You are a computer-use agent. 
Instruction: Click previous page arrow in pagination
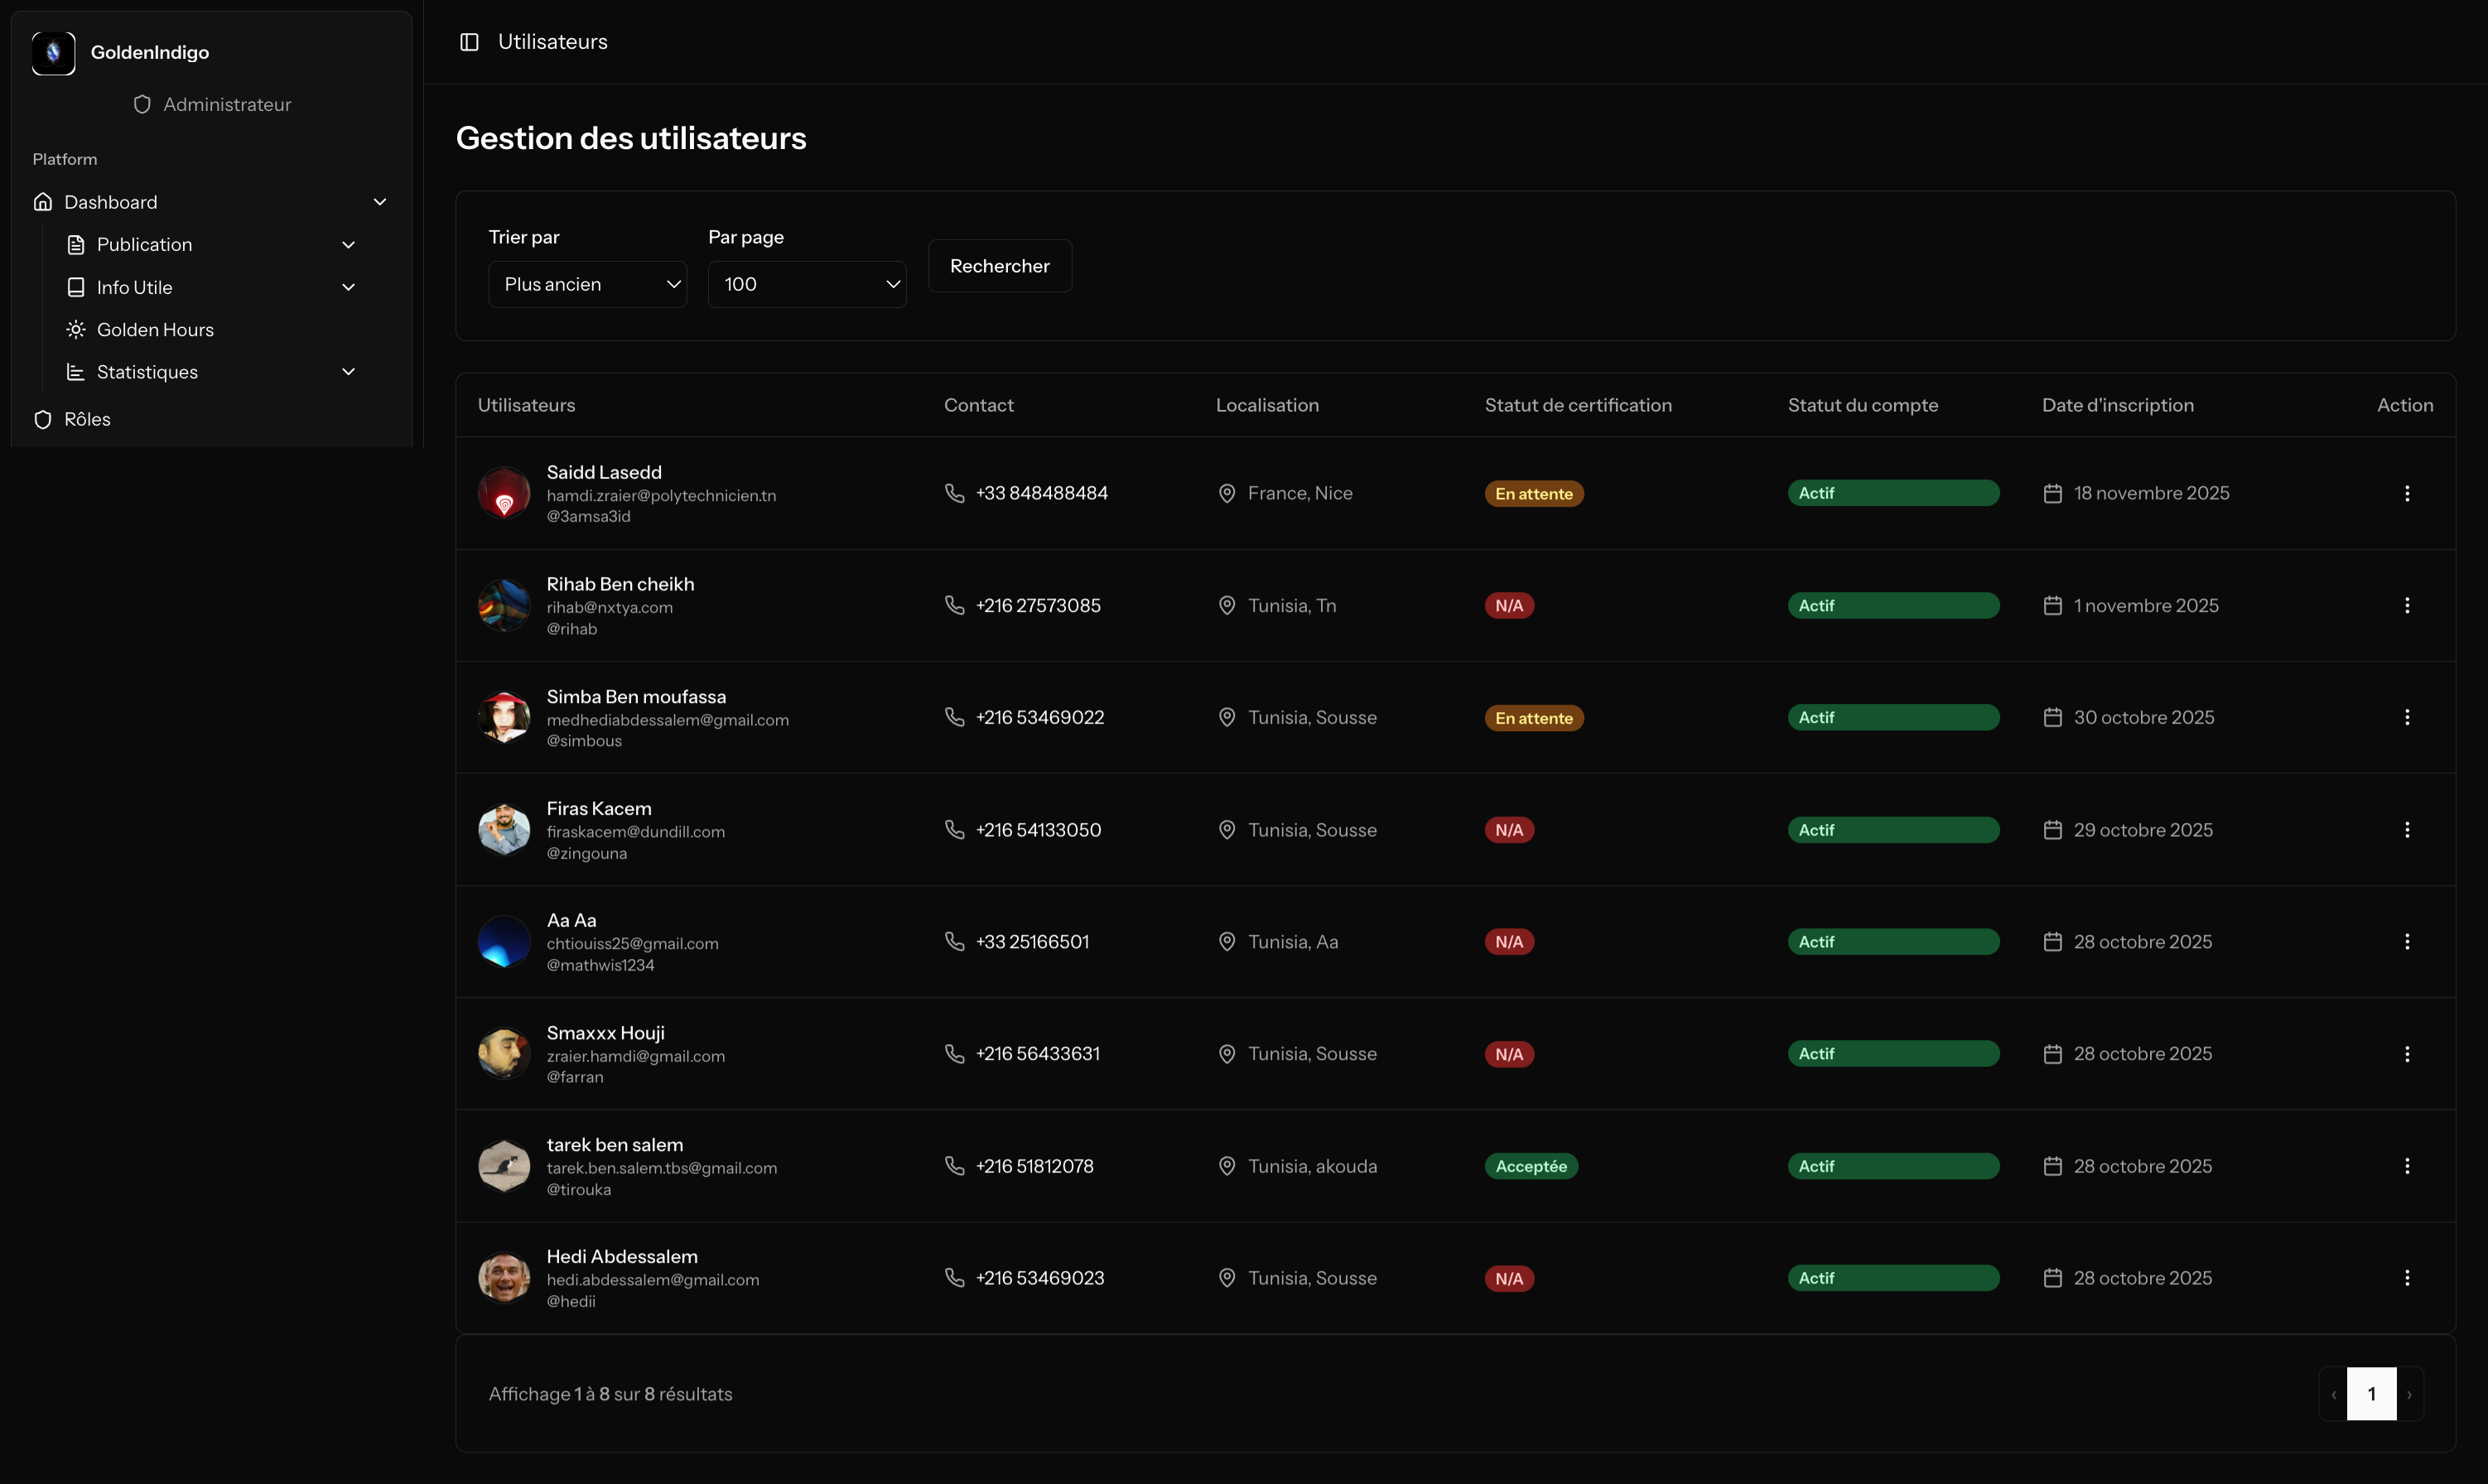(2333, 1394)
